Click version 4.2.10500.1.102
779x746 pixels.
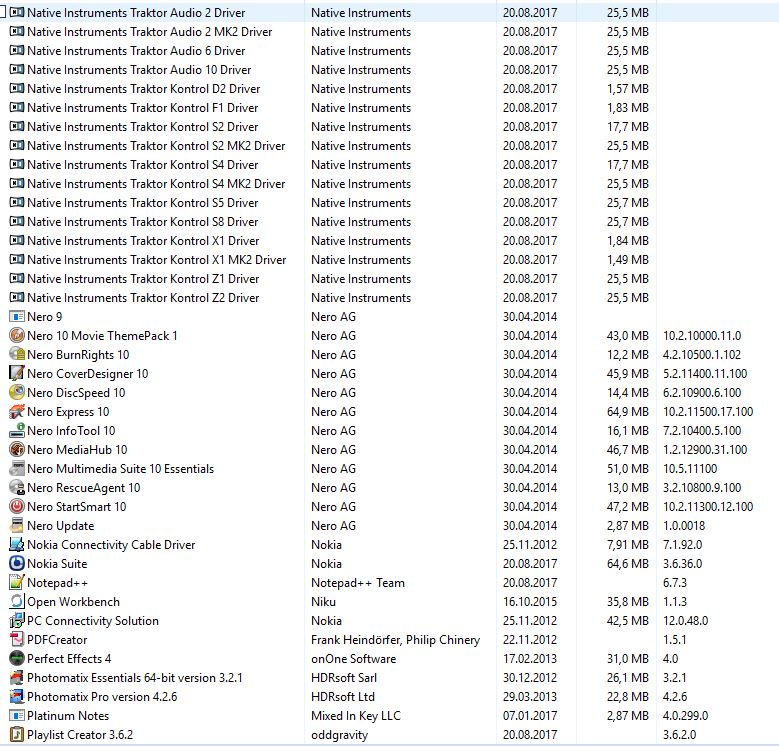click(702, 355)
